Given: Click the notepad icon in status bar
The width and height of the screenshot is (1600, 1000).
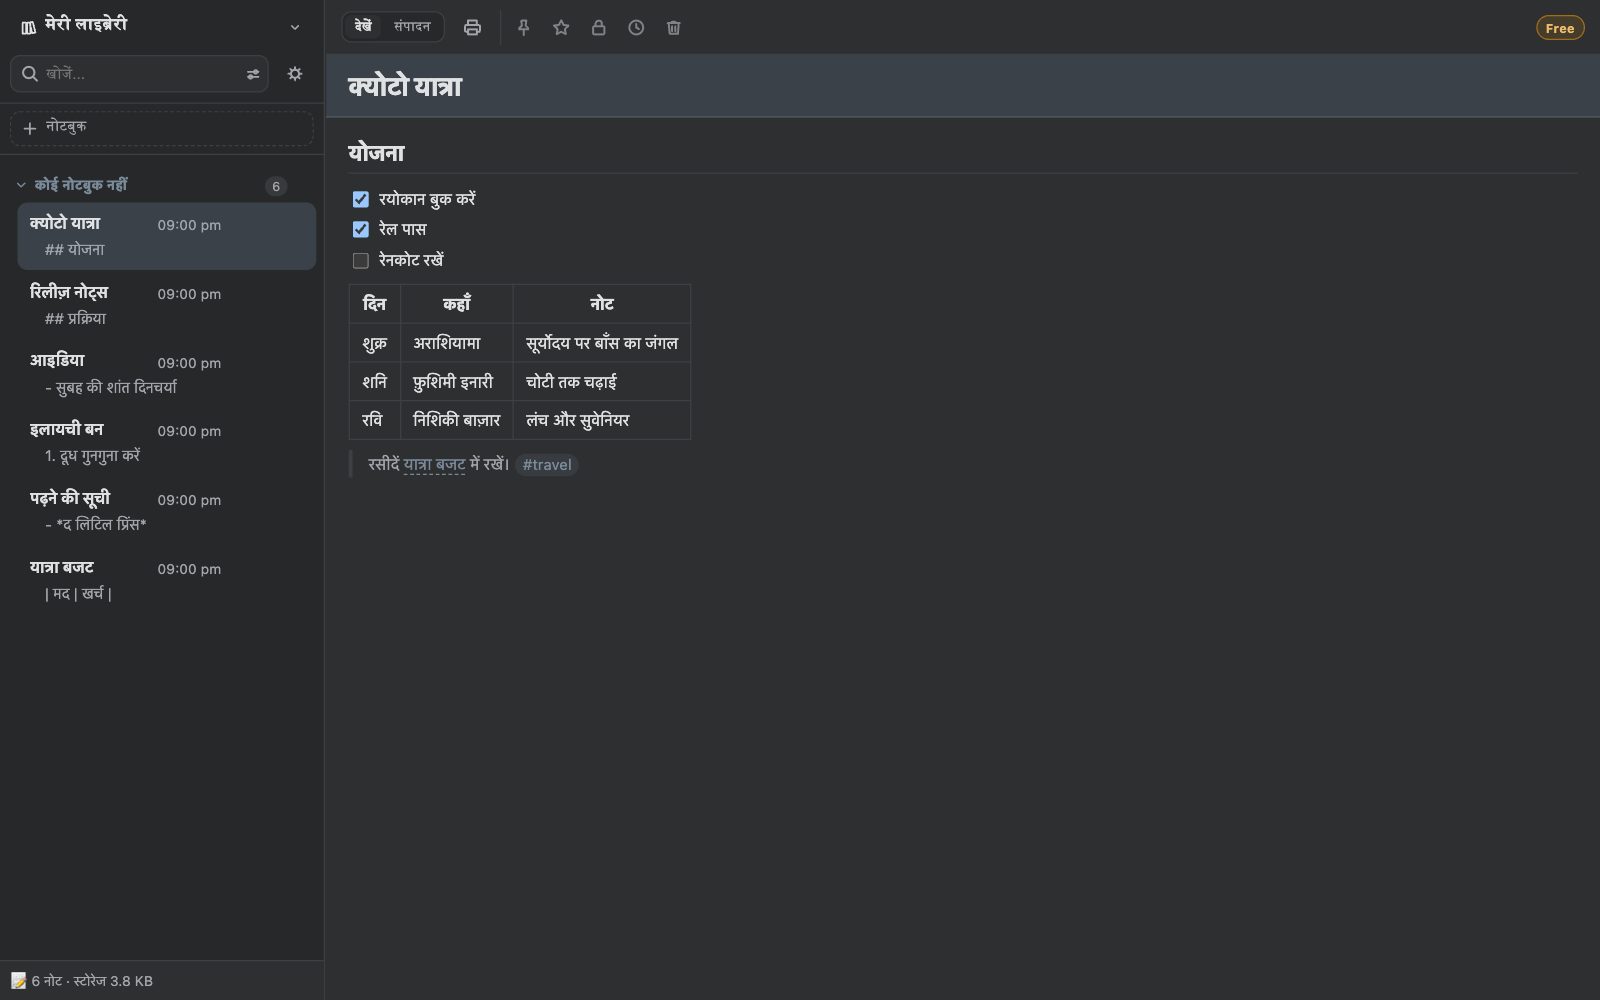Looking at the screenshot, I should (x=19, y=981).
